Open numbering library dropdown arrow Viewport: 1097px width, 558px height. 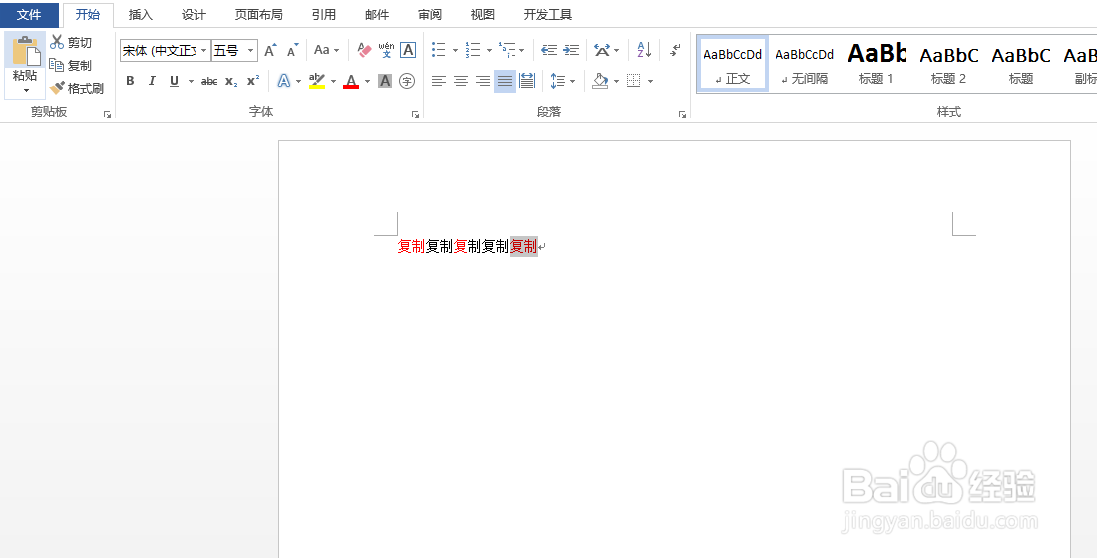click(489, 50)
